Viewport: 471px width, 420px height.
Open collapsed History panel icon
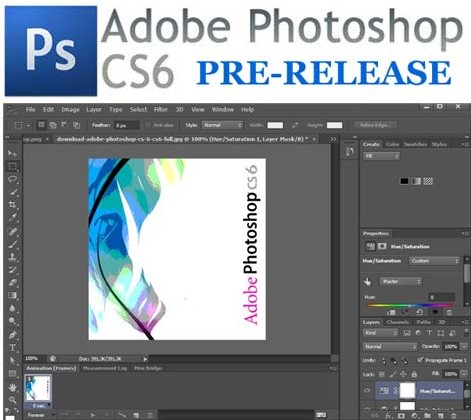(x=350, y=152)
